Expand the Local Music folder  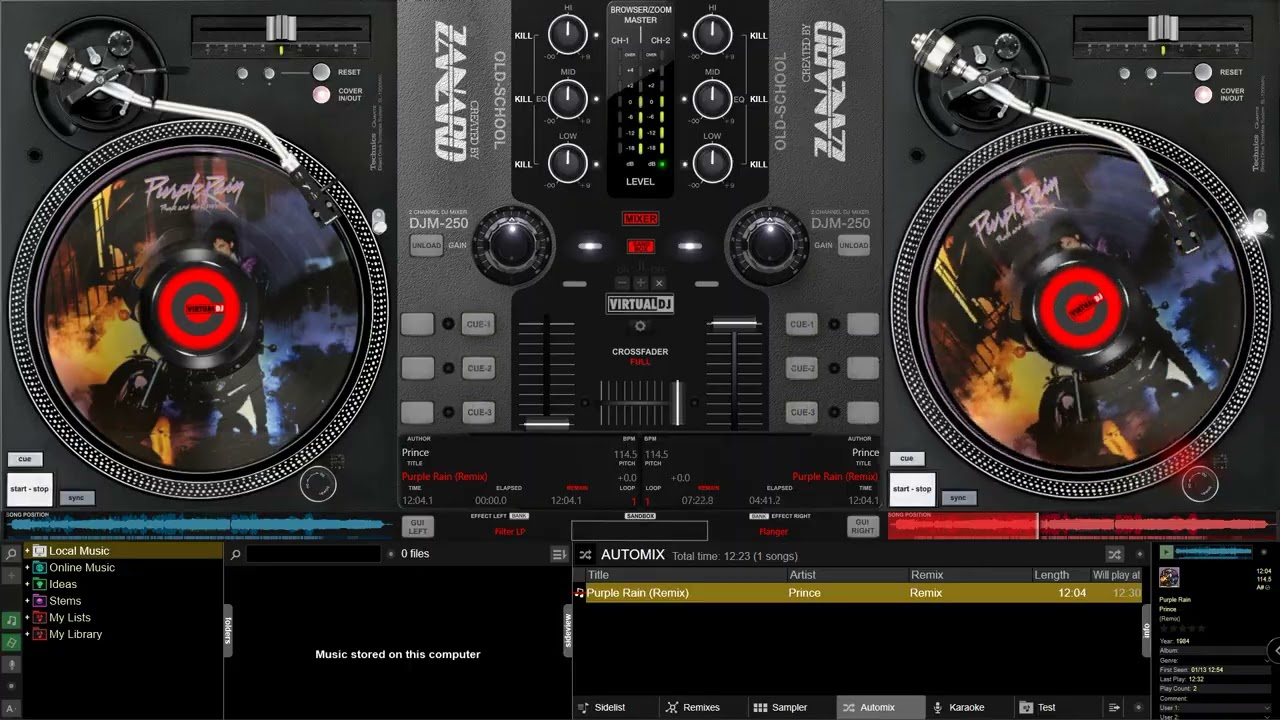[x=28, y=551]
